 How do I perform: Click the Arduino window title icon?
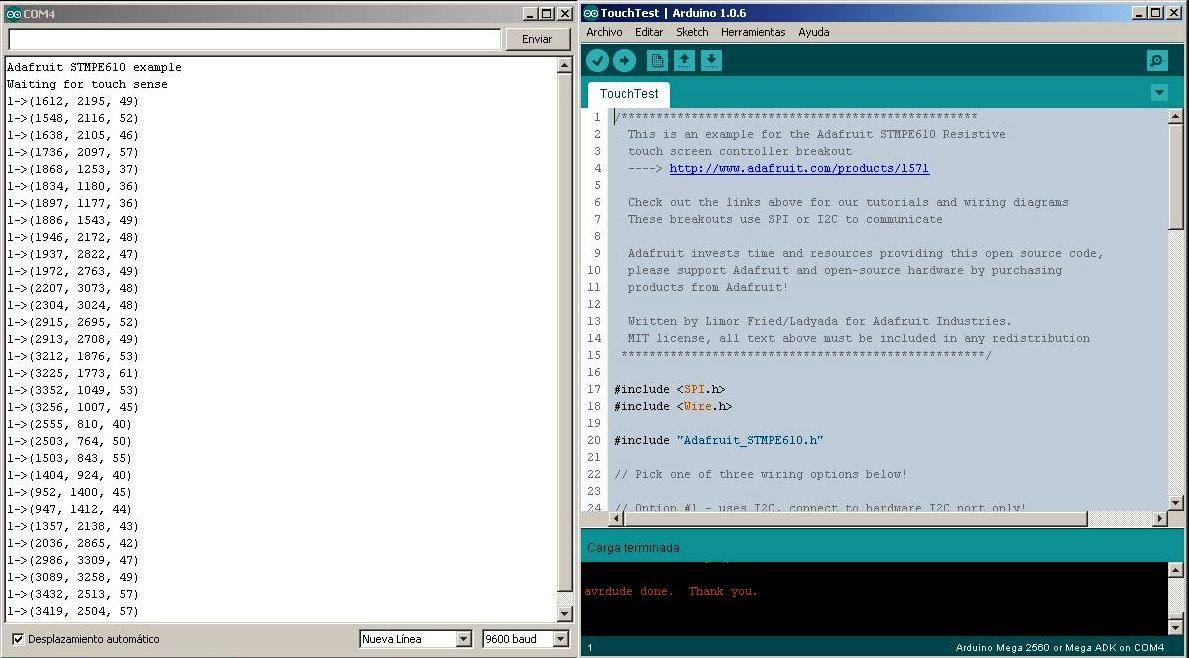pos(591,13)
